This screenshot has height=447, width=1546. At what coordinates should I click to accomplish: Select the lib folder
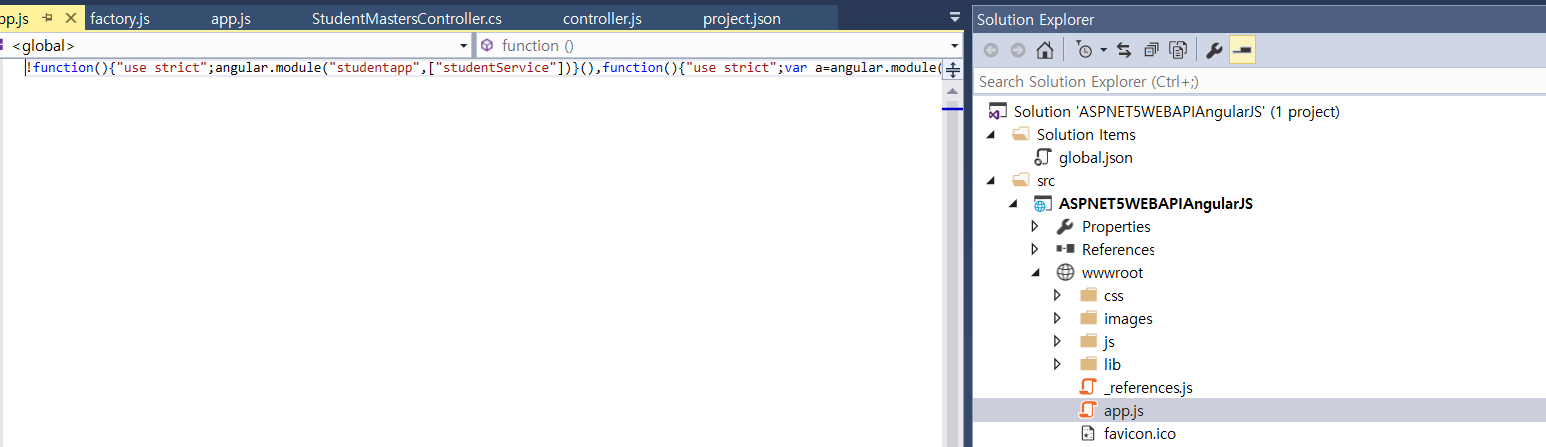[1112, 364]
